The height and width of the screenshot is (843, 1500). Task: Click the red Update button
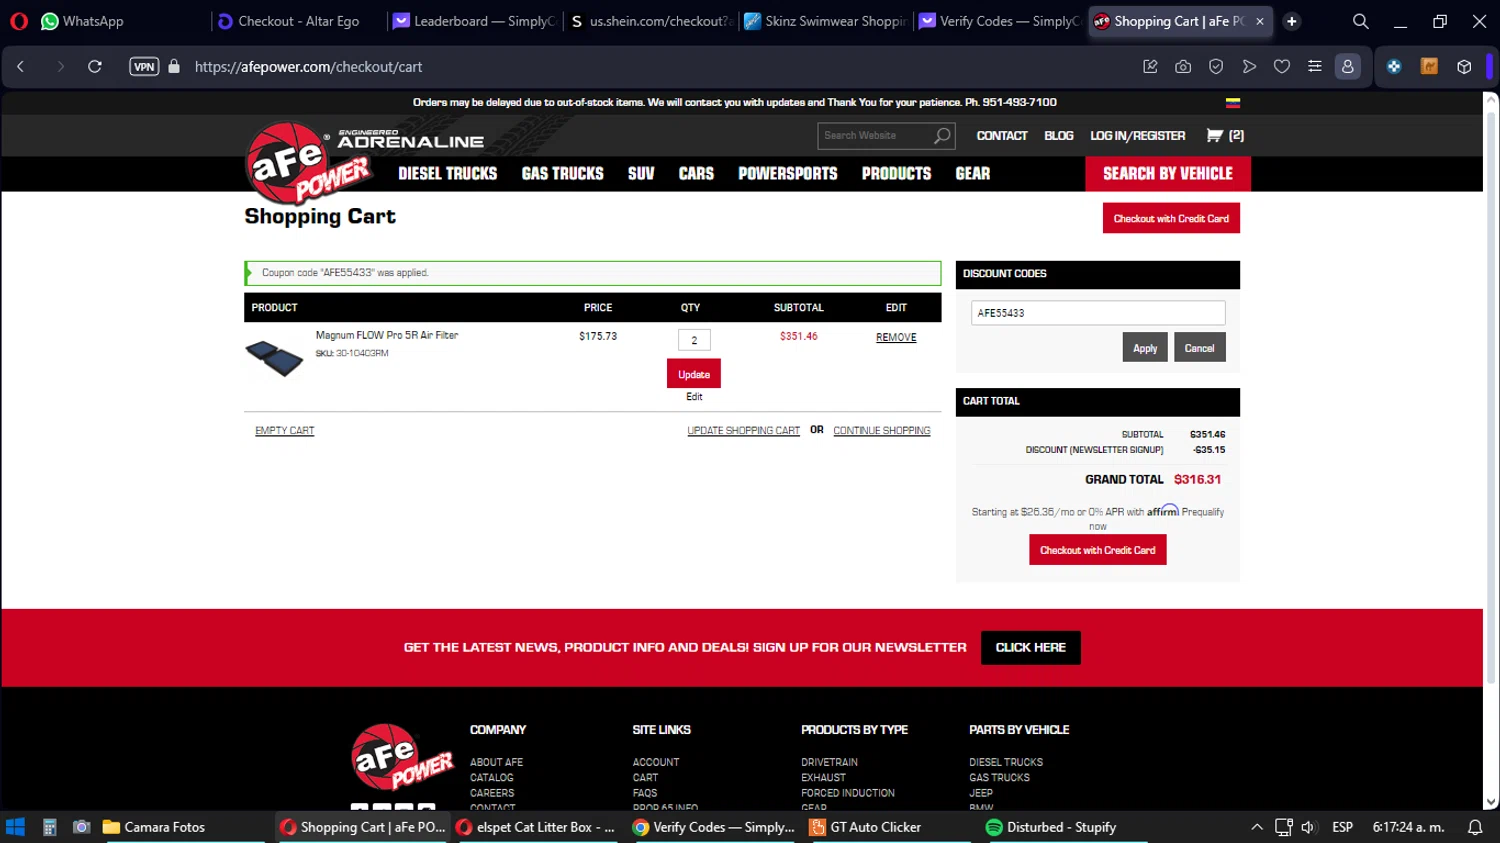coord(694,374)
